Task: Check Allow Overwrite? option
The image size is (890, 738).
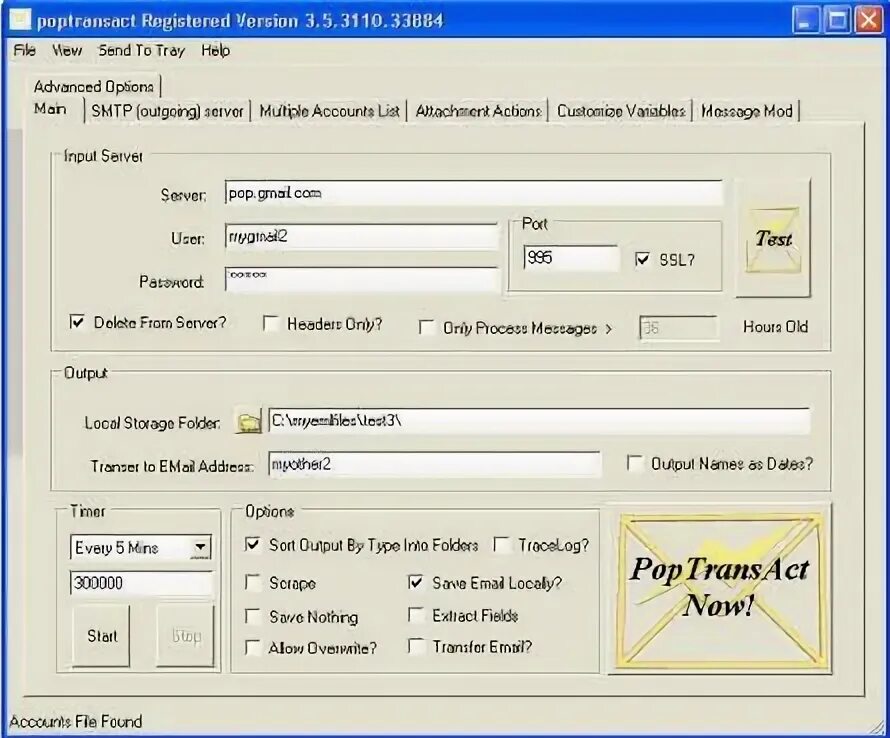Action: click(x=252, y=648)
